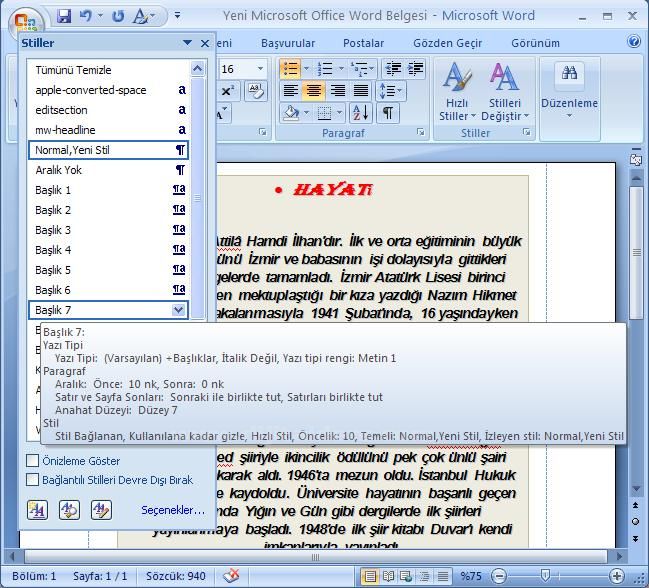Save the document with the floppy icon

pyautogui.click(x=64, y=16)
